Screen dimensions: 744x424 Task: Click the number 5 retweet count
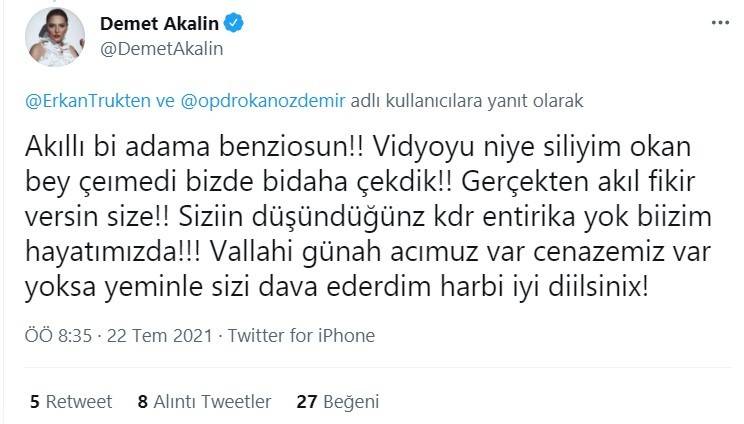click(x=35, y=402)
